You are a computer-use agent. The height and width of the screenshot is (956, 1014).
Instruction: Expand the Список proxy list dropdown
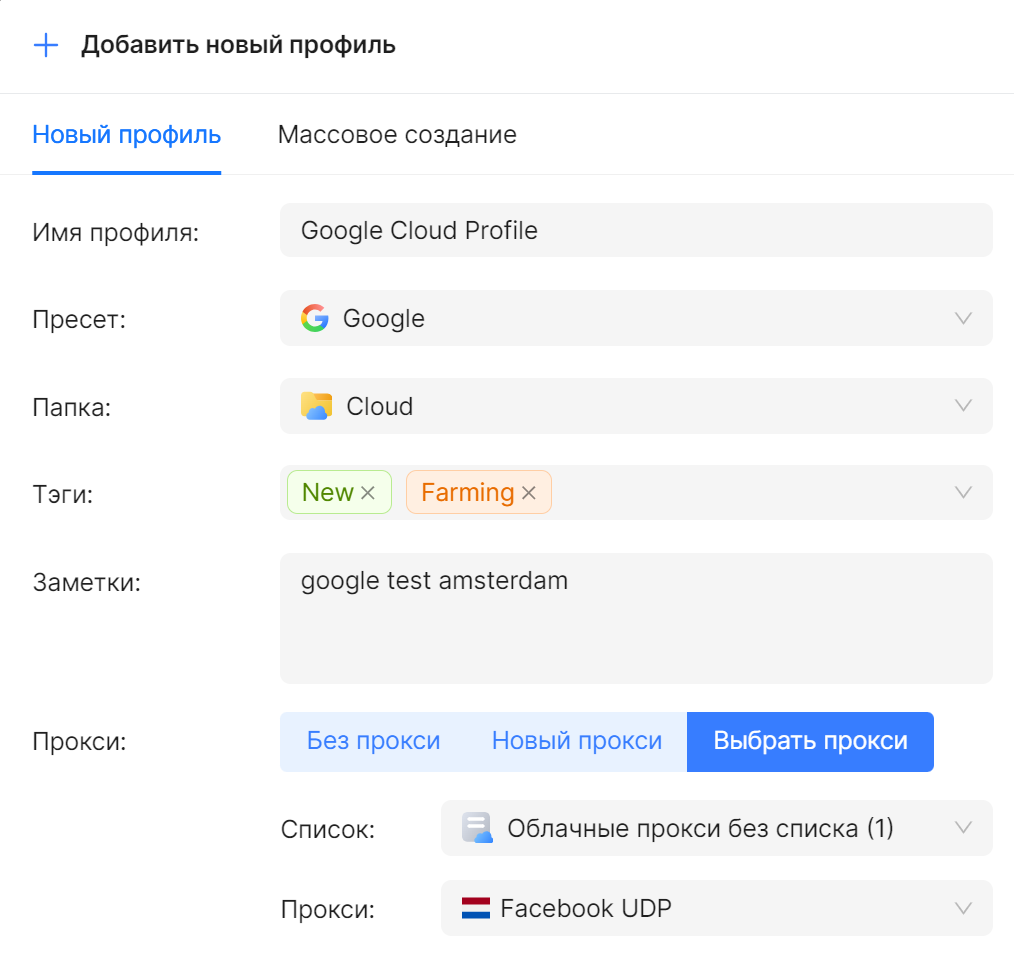963,828
